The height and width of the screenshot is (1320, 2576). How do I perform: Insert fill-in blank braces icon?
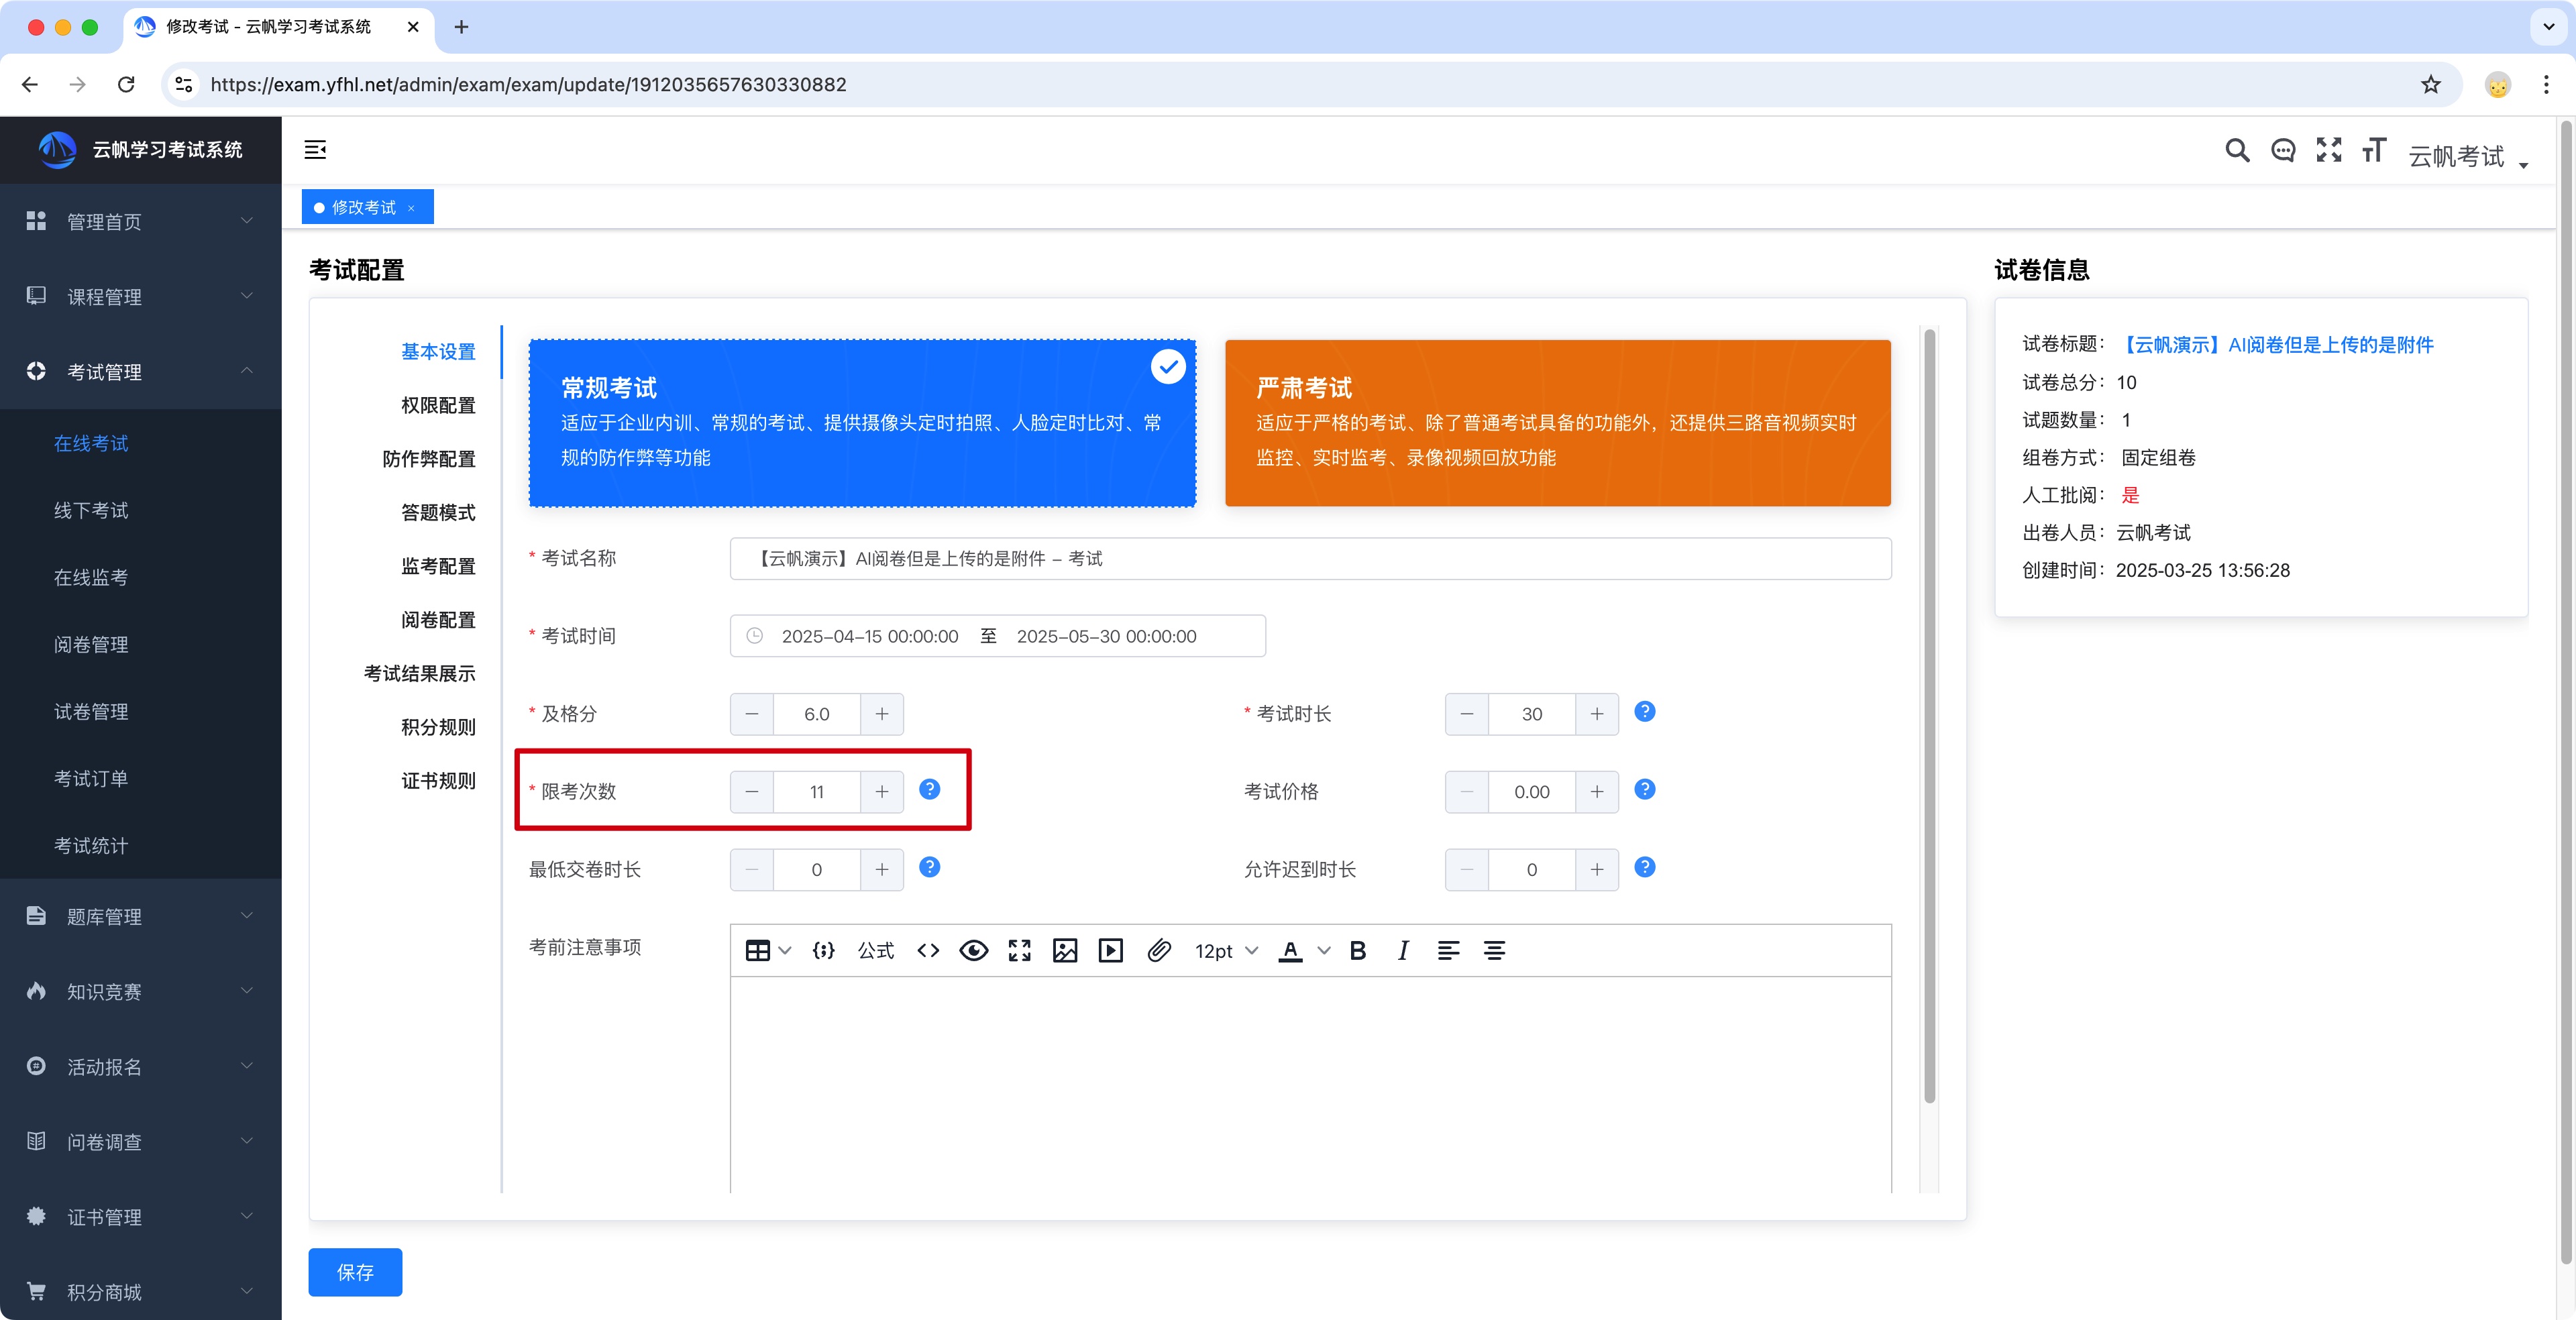823,951
